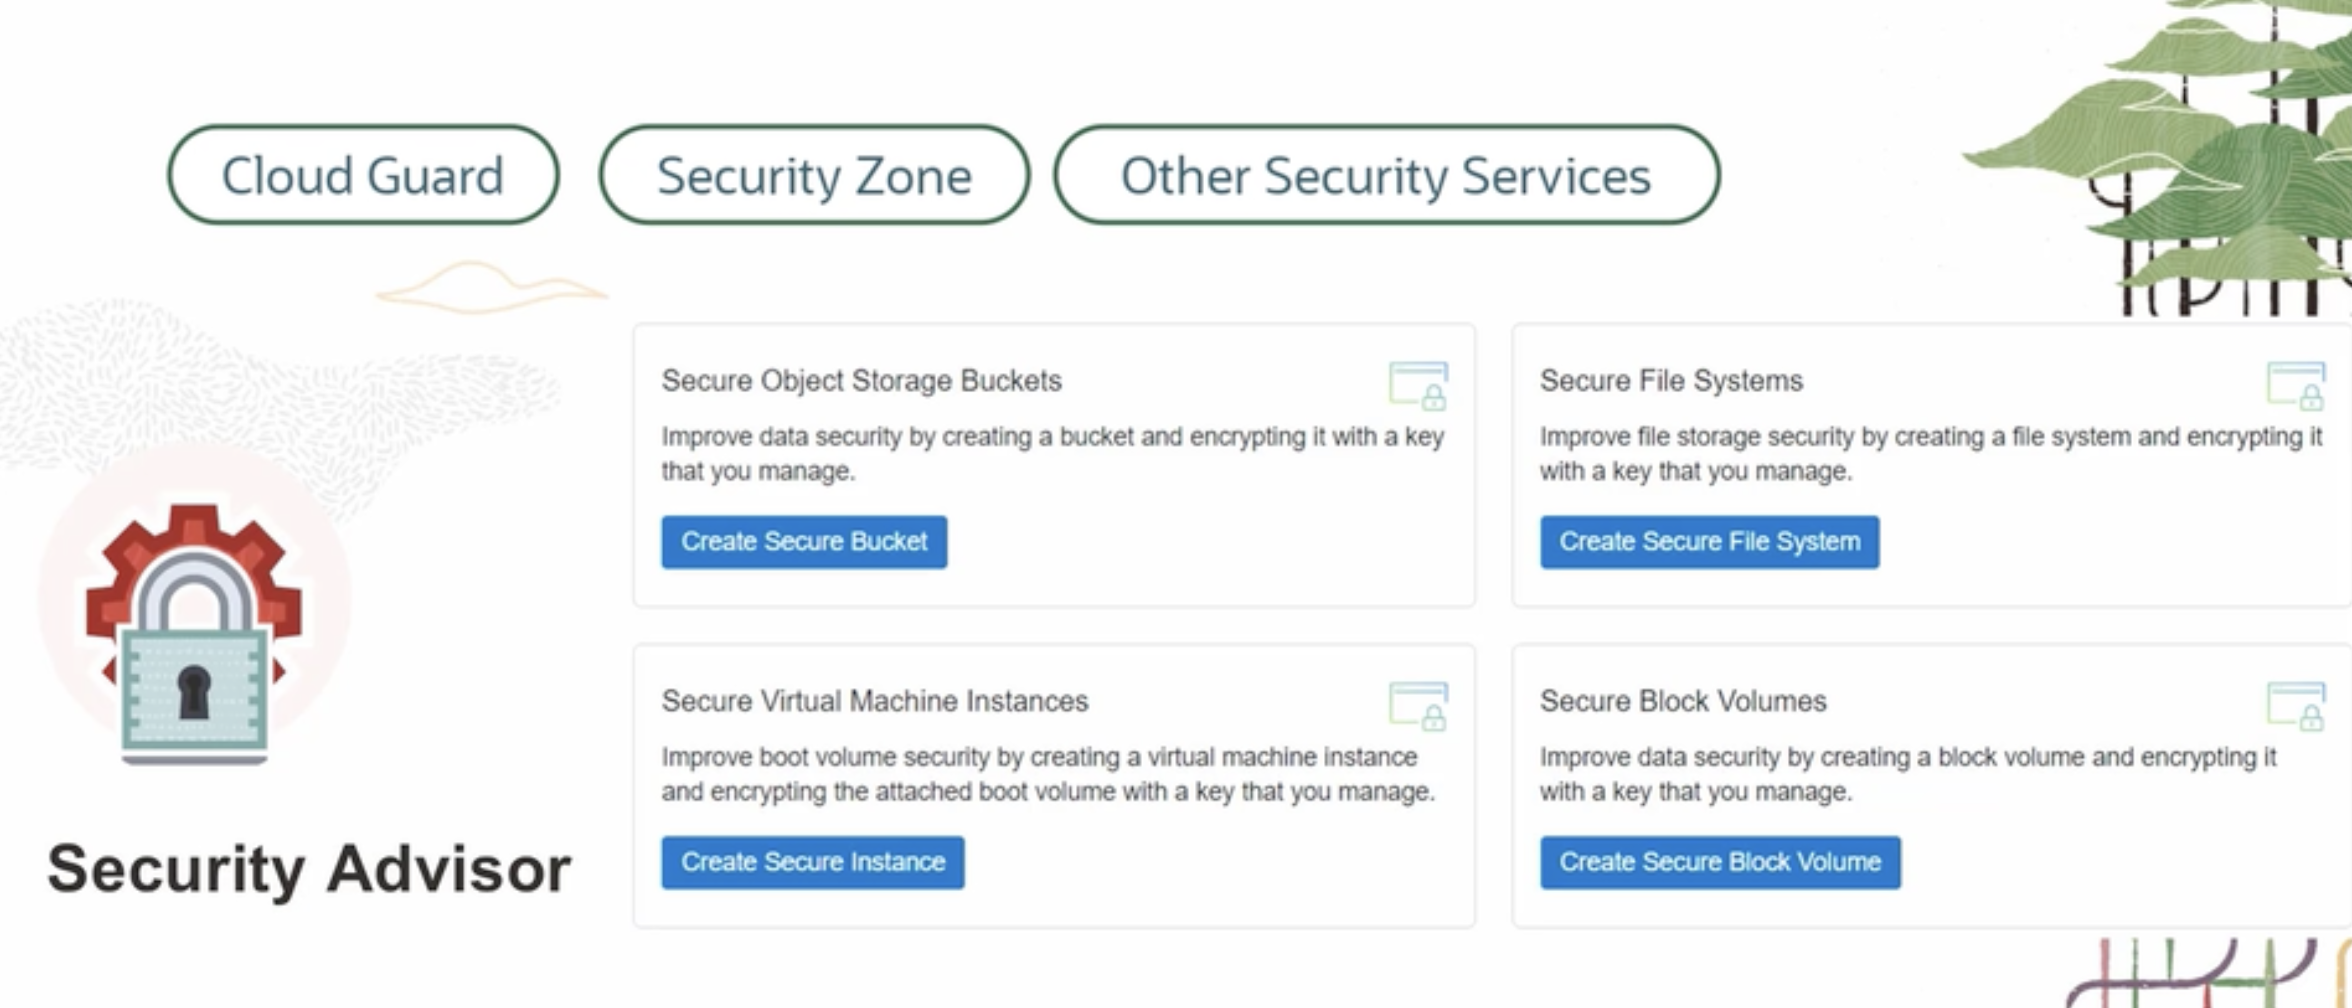Click the Security Advisor title text
Image resolution: width=2352 pixels, height=1008 pixels.
[x=308, y=868]
